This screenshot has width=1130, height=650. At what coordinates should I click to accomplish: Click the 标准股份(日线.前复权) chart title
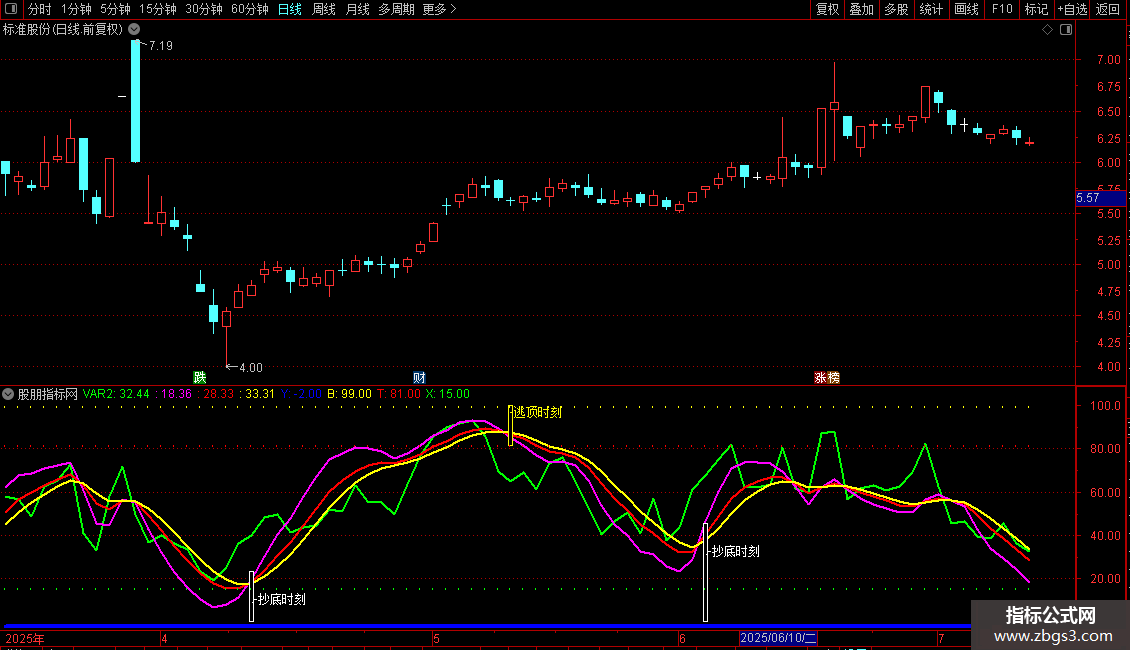[63, 30]
